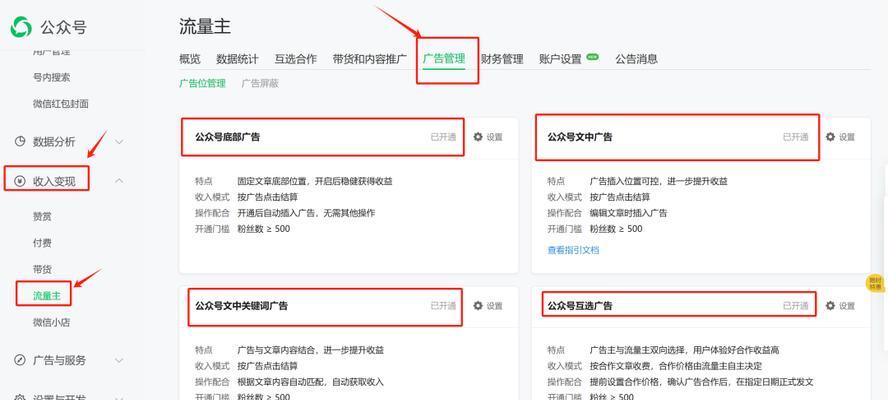Click the 流量主 page heading
This screenshot has width=888, height=400.
tap(205, 26)
